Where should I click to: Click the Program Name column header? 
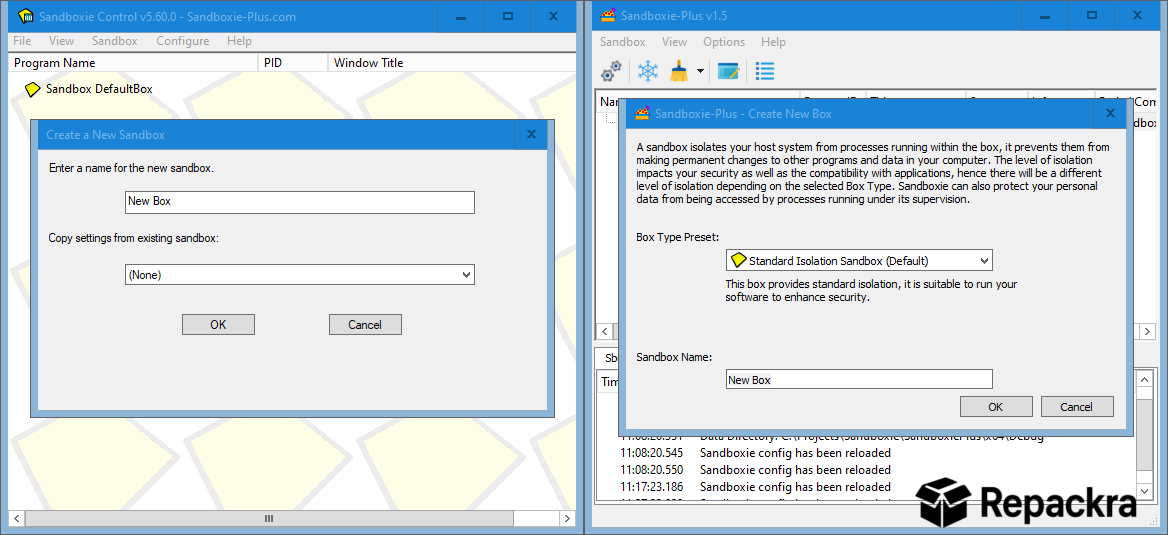(x=133, y=63)
